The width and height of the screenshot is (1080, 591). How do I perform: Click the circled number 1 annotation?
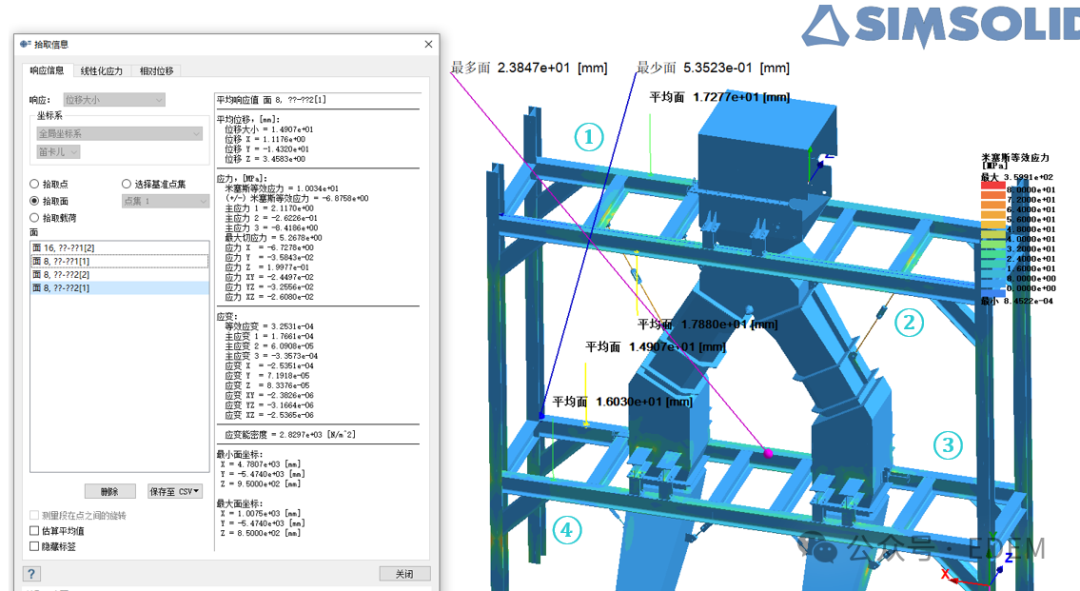coord(588,136)
